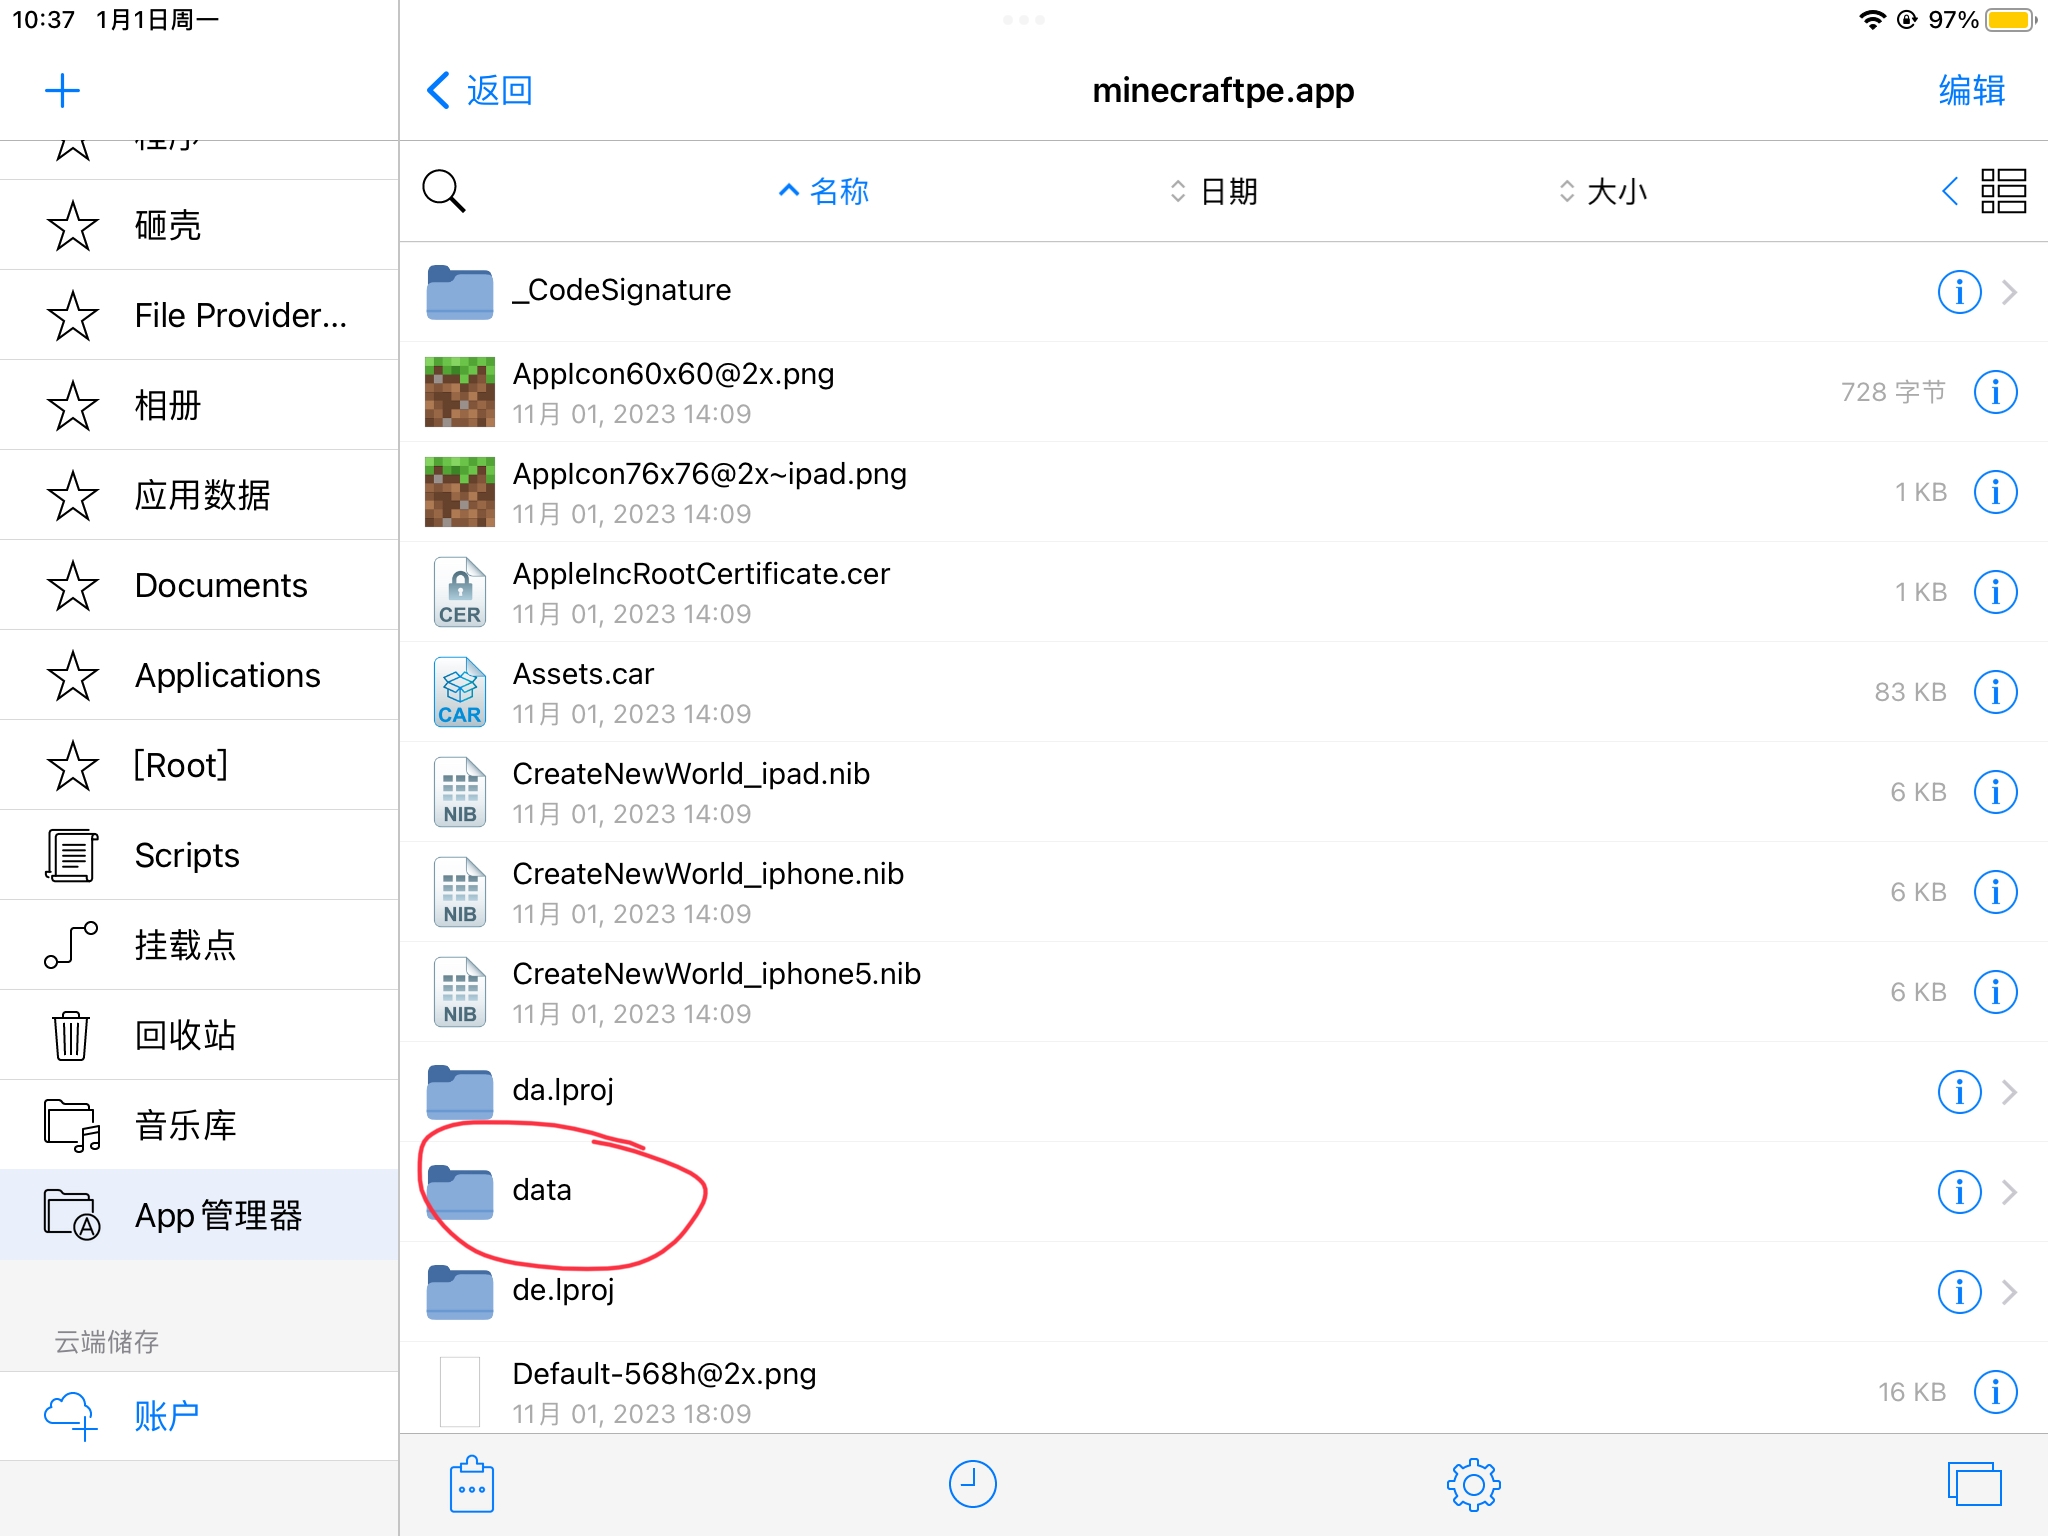Open 音乐库 in the sidebar
2048x1536 pixels.
[200, 1125]
